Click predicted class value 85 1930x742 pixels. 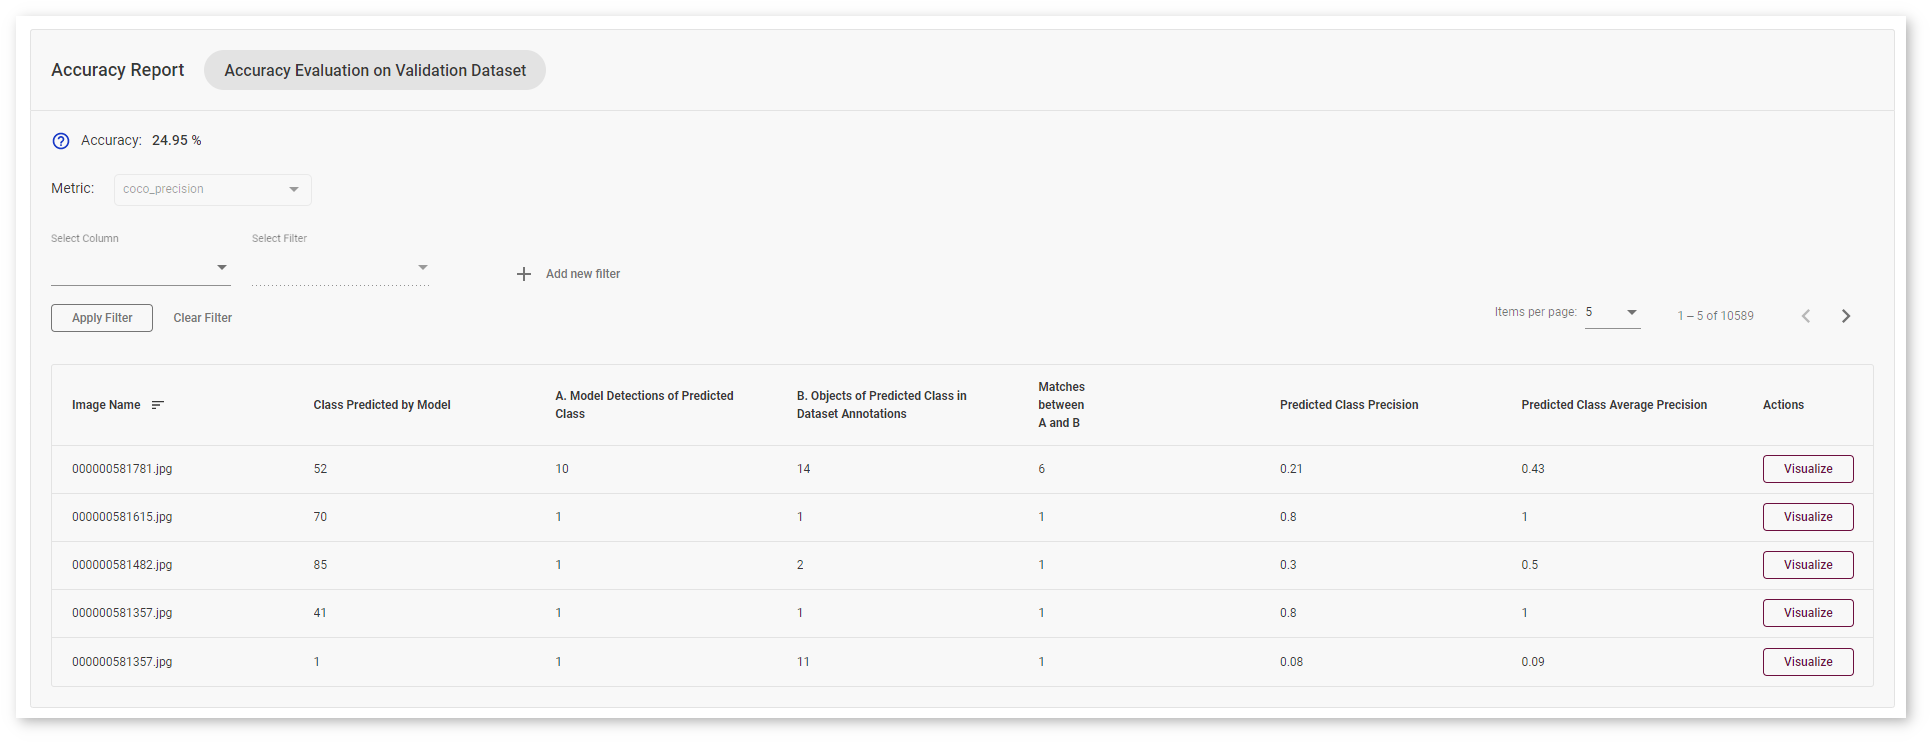click(x=320, y=565)
